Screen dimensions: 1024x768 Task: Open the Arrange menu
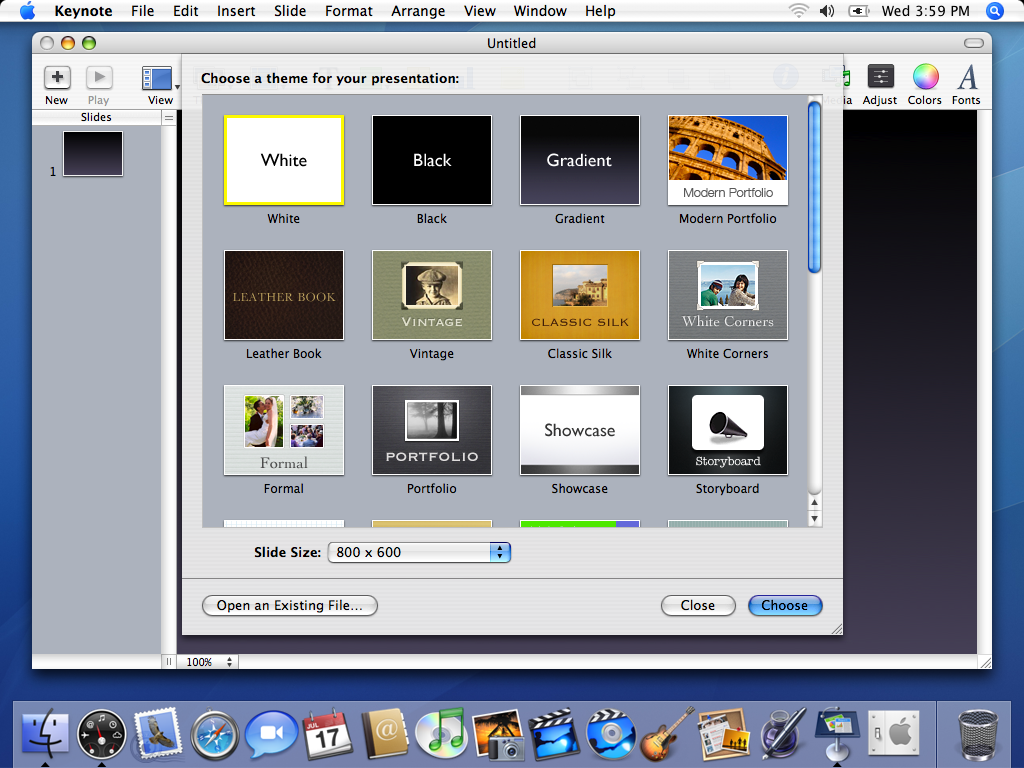tap(418, 11)
